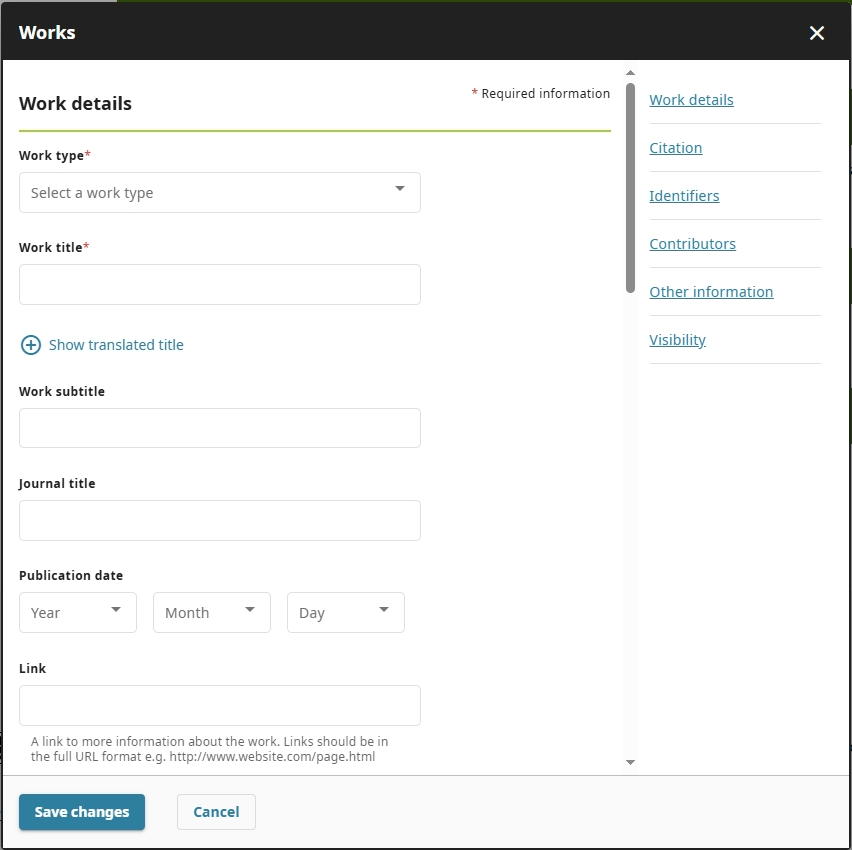The height and width of the screenshot is (850, 852).
Task: Click the plus icon beside Show translated title
Action: [x=31, y=345]
